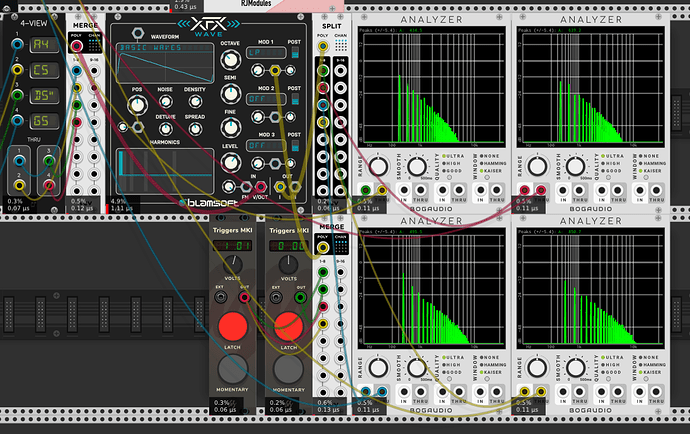Image resolution: width=690 pixels, height=434 pixels.
Task: Adjust the OCTAVE knob on XFX Wave
Action: point(230,59)
